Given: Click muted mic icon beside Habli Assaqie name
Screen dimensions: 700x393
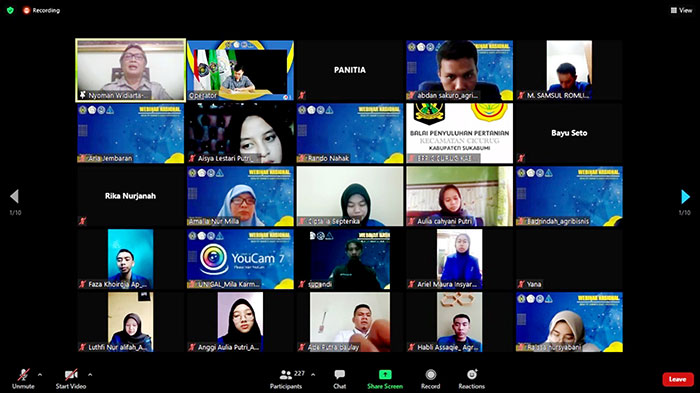Looking at the screenshot, I should (x=411, y=347).
